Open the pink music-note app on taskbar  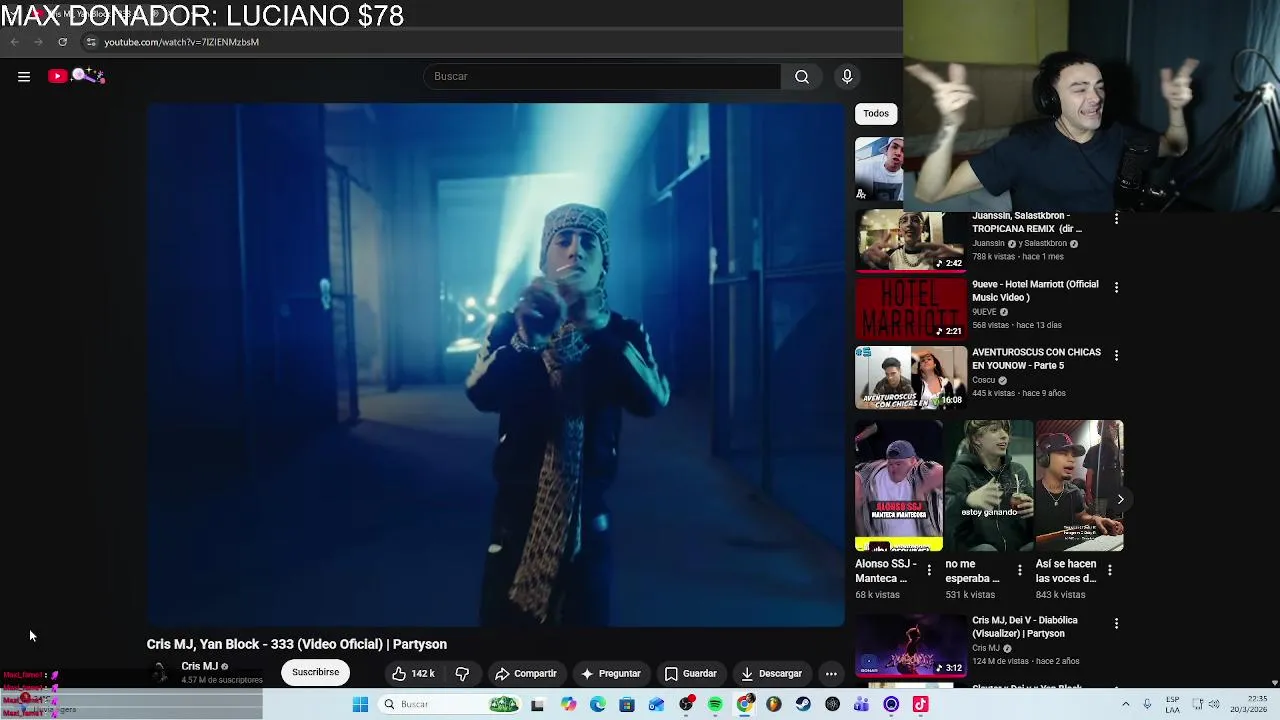point(920,705)
